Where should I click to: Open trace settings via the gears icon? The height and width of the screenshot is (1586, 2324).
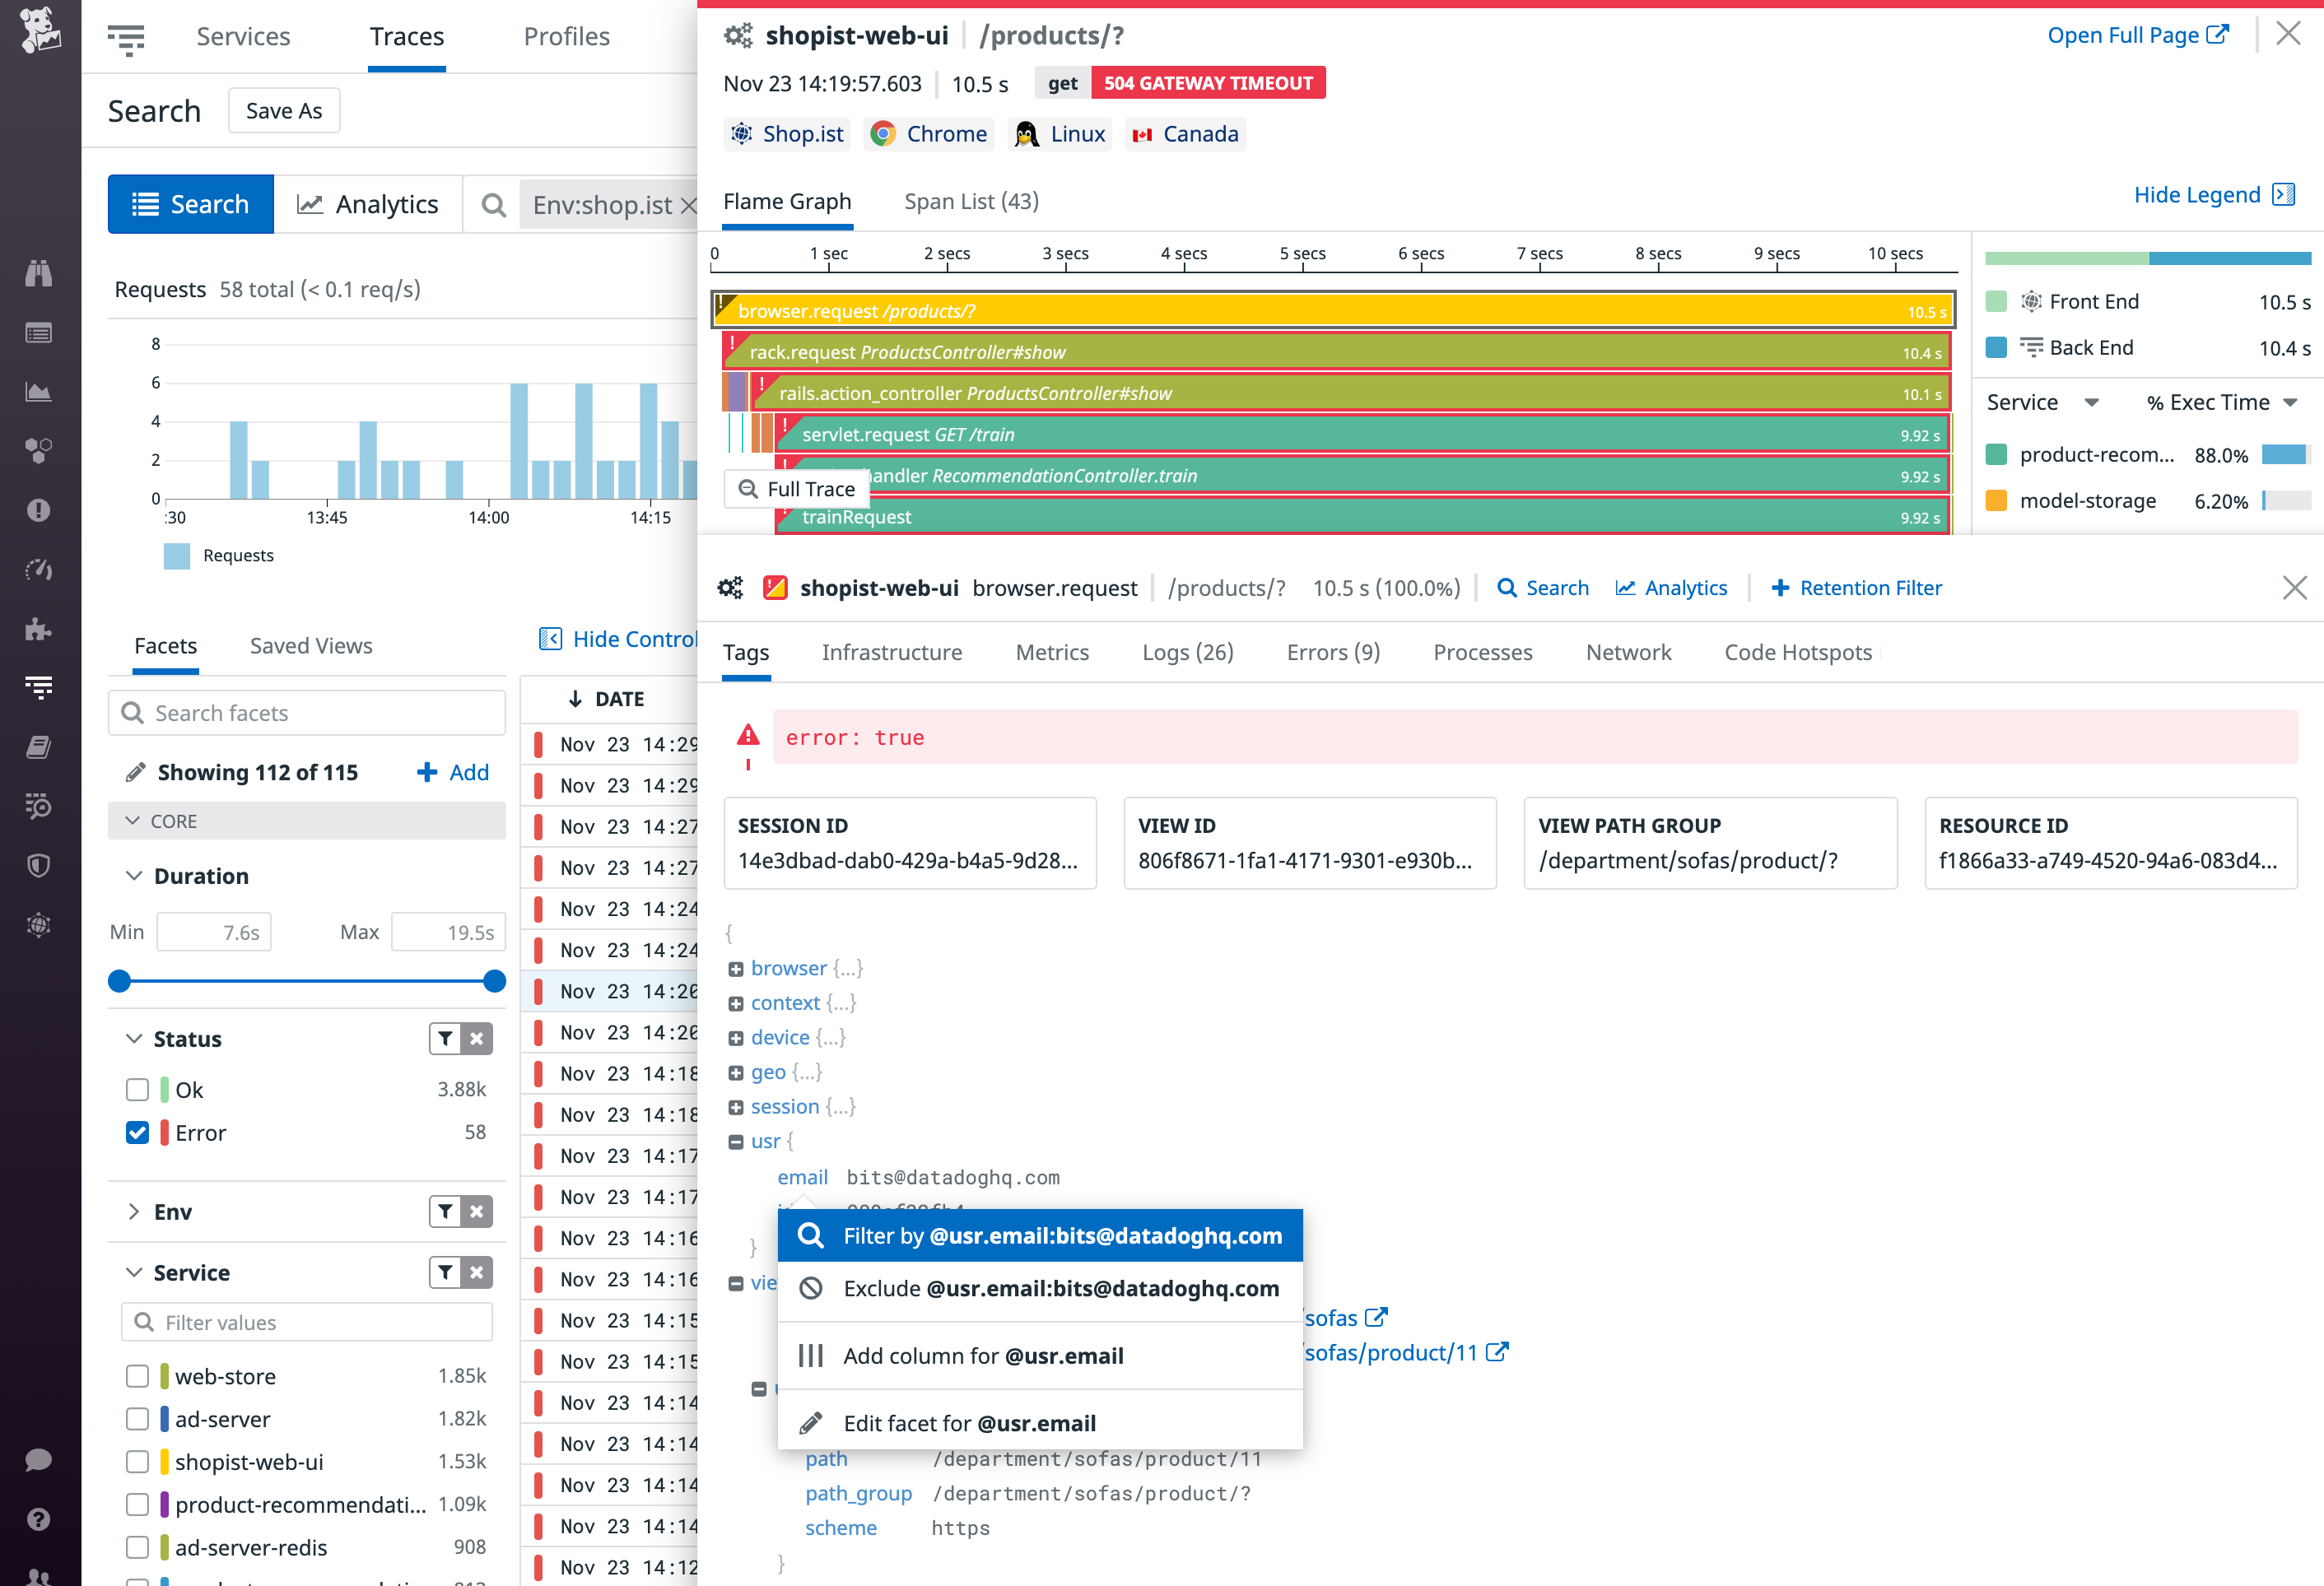pyautogui.click(x=738, y=34)
